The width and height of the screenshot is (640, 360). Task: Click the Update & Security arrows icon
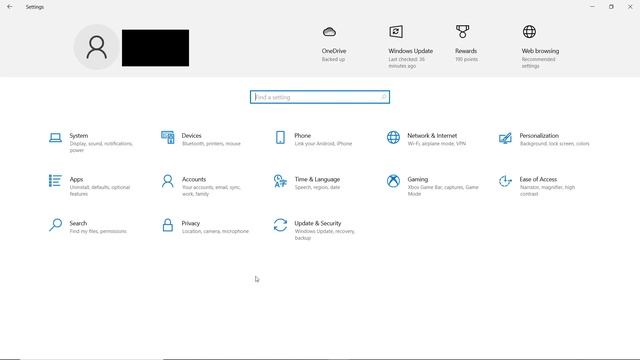(280, 225)
